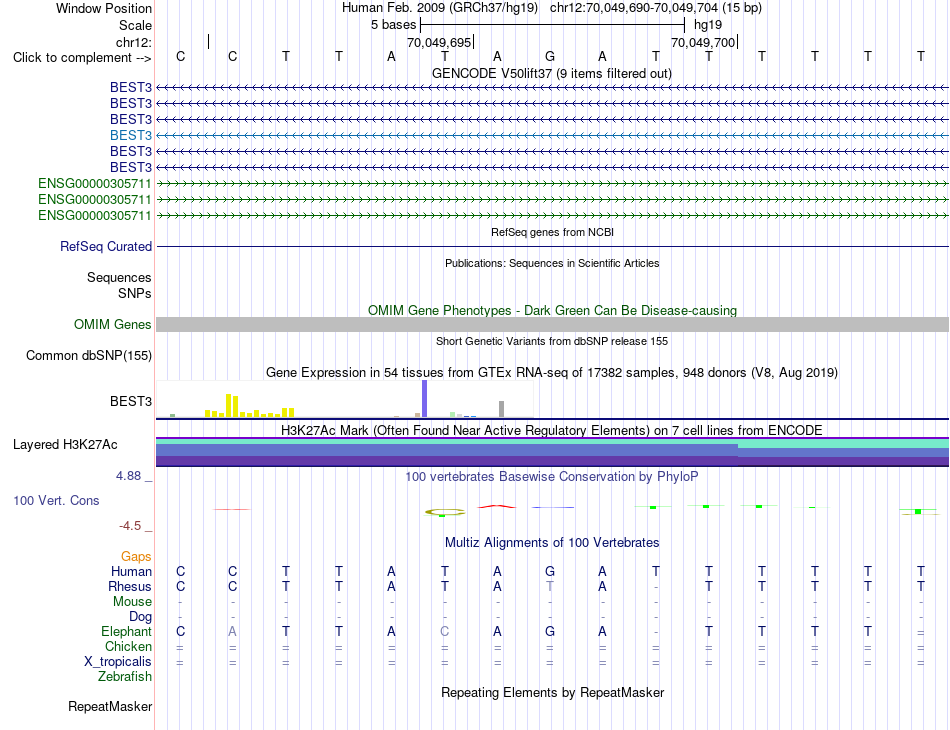Select the Layered H3K27Ac track label

(x=65, y=445)
